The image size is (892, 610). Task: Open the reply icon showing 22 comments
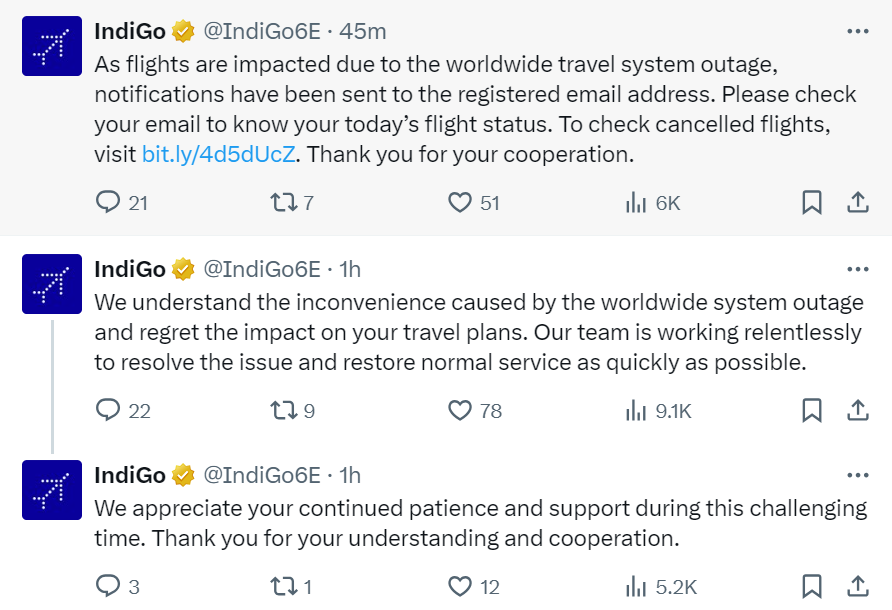pos(108,410)
